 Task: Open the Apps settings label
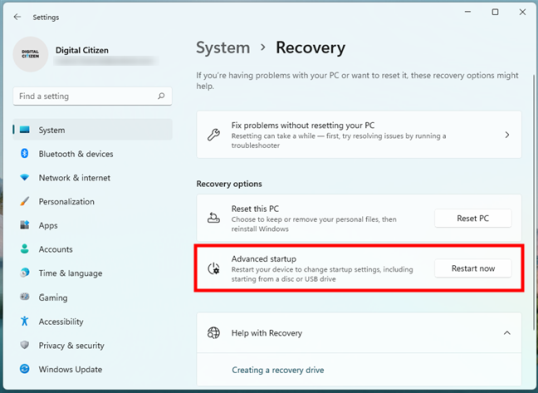point(48,226)
